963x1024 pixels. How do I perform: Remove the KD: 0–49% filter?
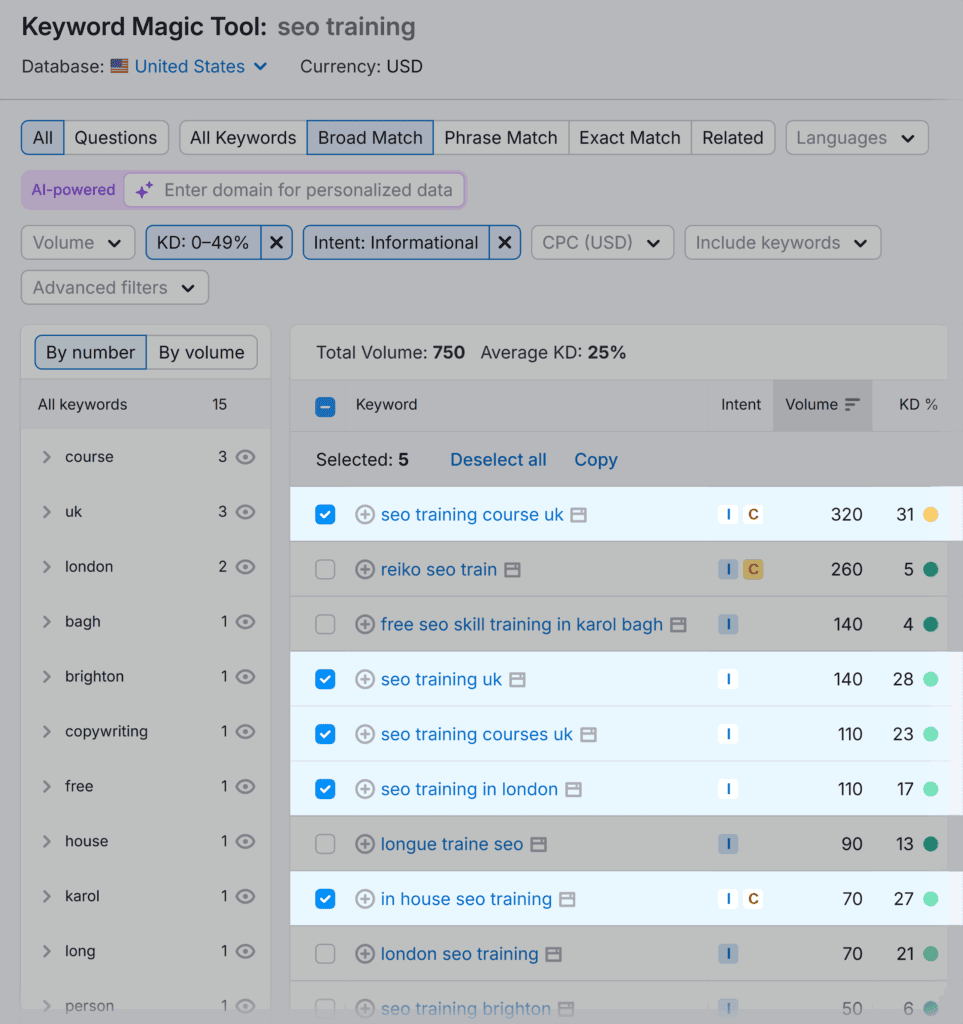tap(276, 242)
